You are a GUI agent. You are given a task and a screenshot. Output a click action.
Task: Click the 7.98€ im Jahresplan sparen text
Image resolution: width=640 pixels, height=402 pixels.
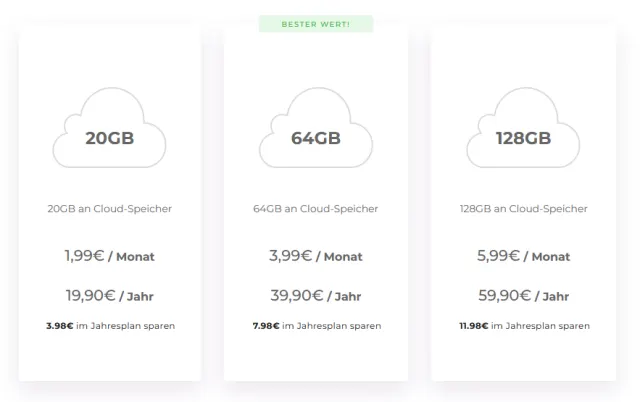[x=316, y=326]
